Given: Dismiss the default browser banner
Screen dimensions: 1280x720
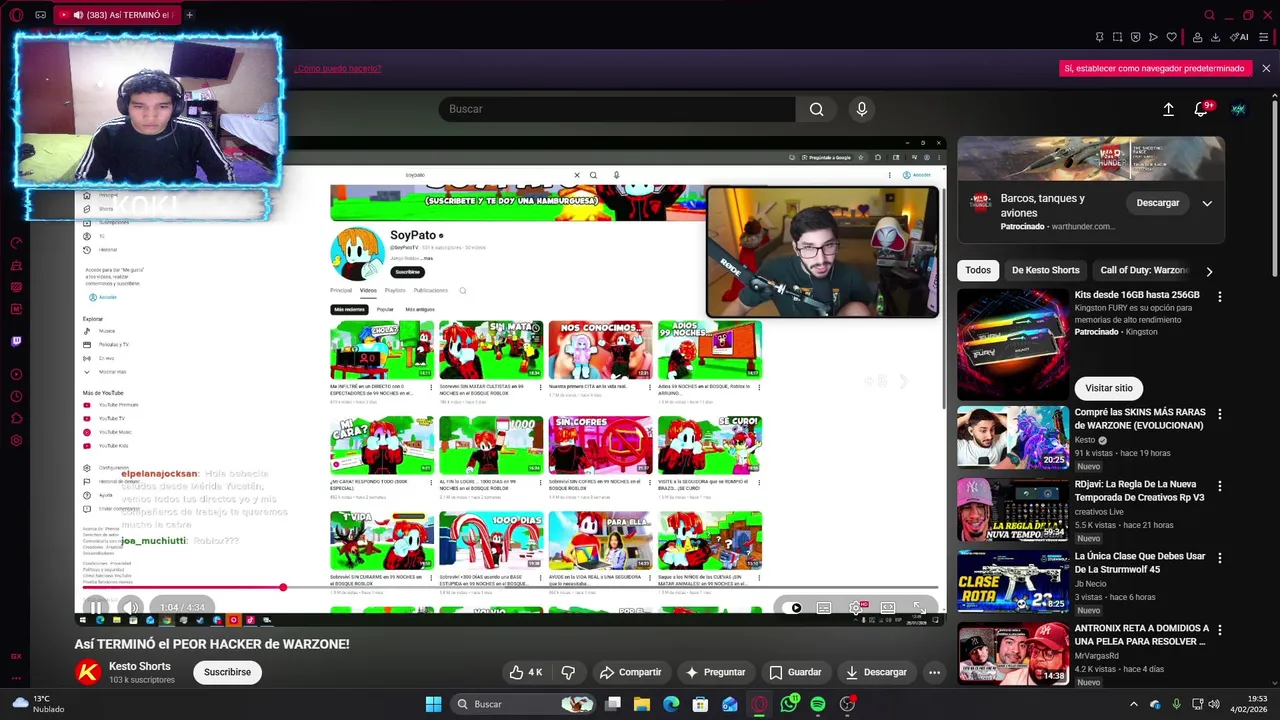Looking at the screenshot, I should 1266,68.
